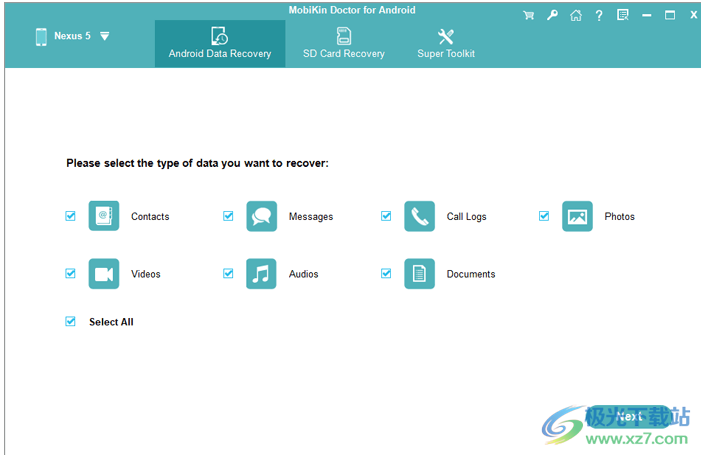
Task: Go to the home page icon
Action: click(x=575, y=15)
